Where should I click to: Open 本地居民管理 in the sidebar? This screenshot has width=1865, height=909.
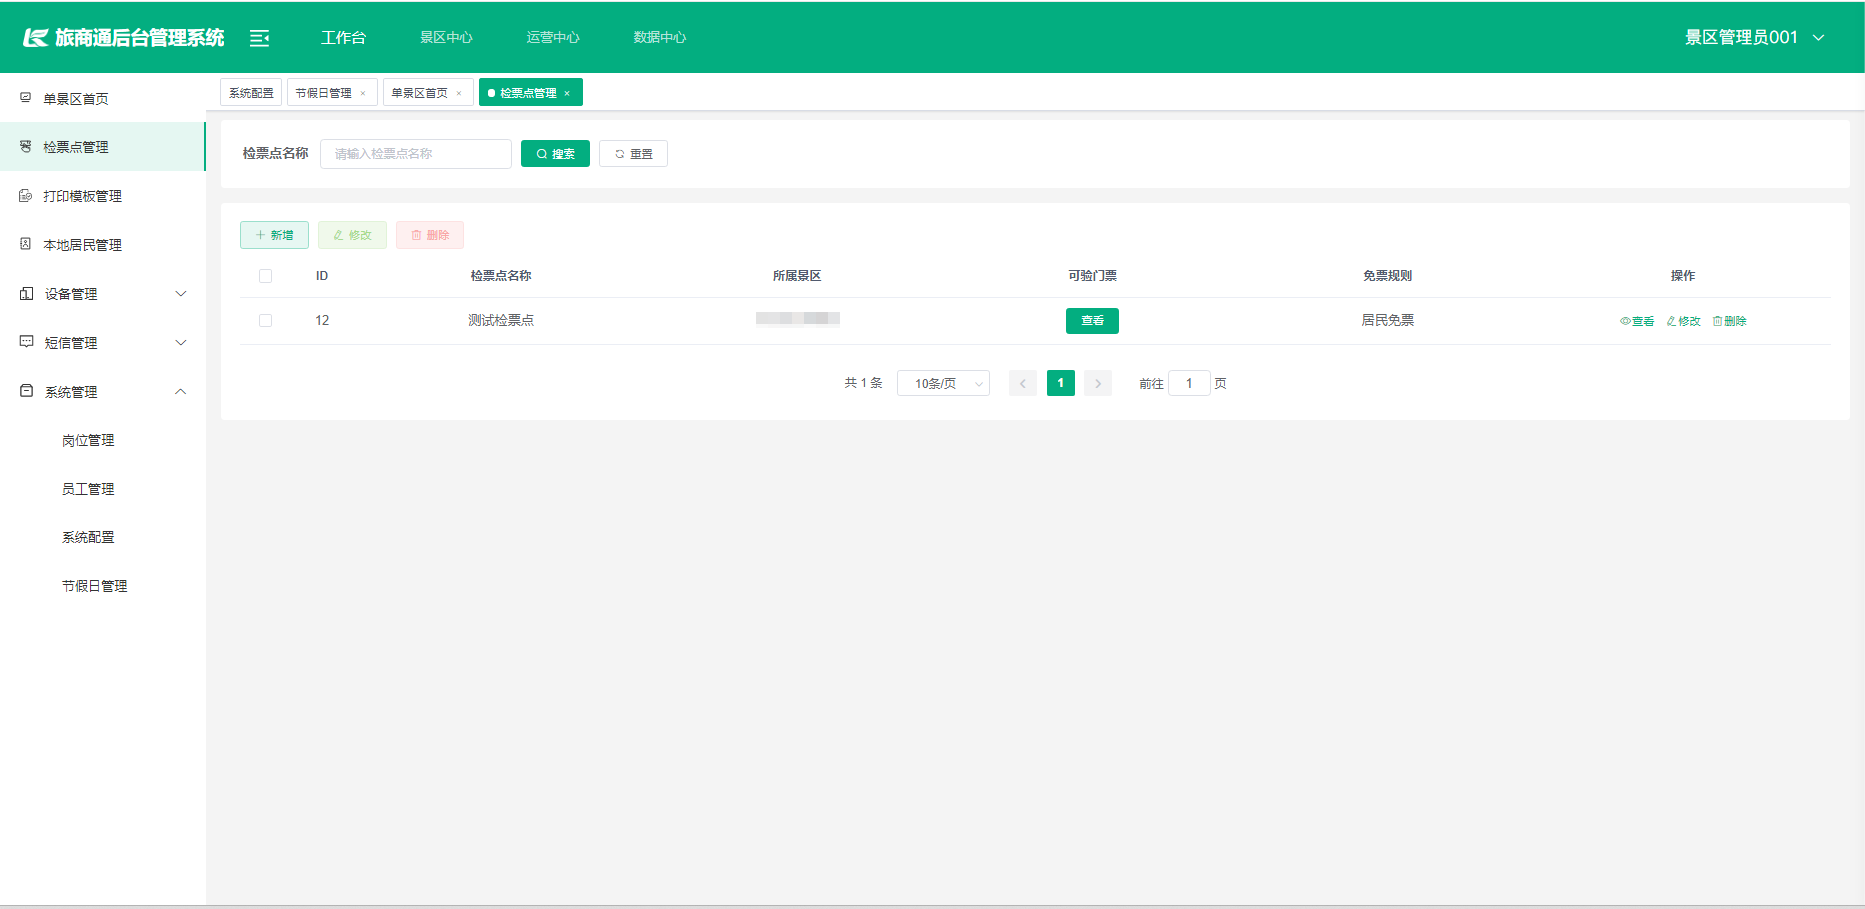click(x=102, y=245)
